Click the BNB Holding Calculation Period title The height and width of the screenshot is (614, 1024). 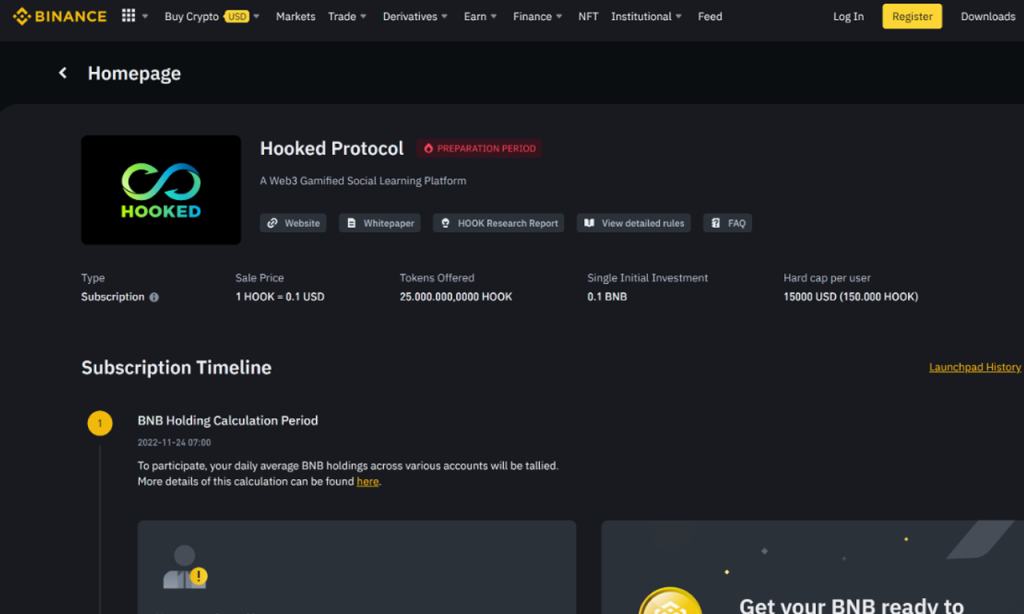228,421
